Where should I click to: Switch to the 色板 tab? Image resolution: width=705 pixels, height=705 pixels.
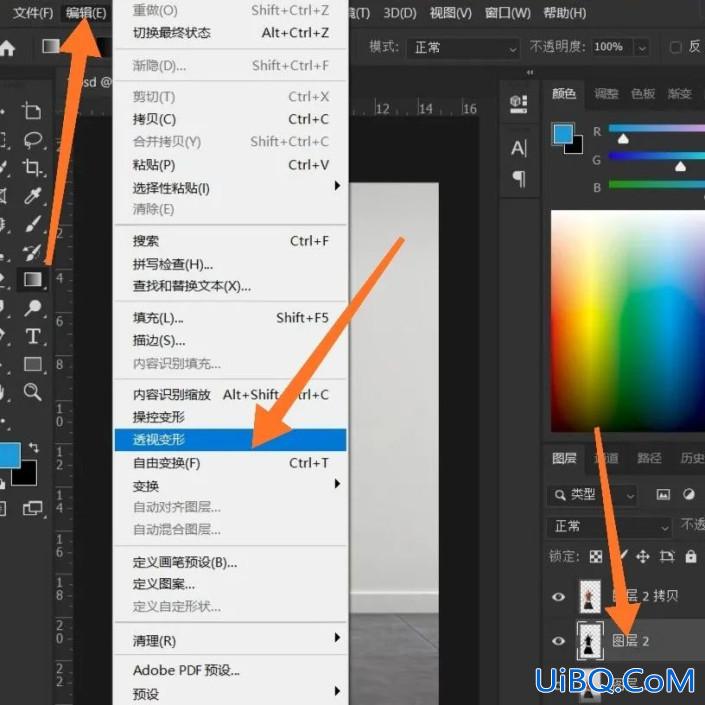click(x=643, y=94)
